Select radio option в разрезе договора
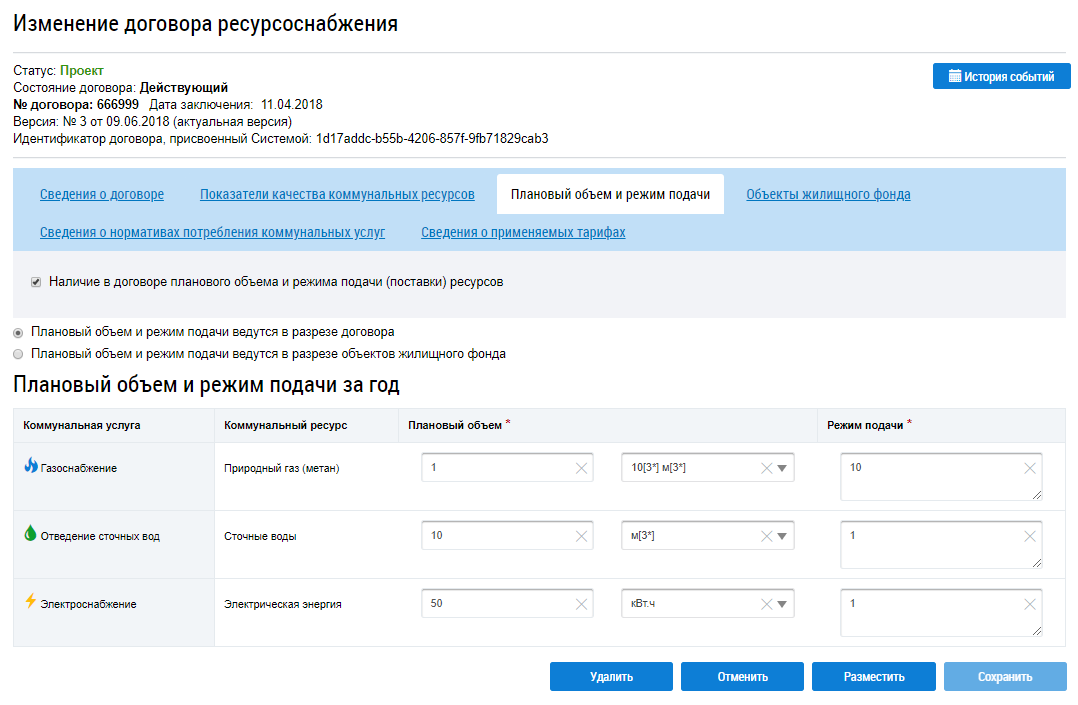 (18, 332)
